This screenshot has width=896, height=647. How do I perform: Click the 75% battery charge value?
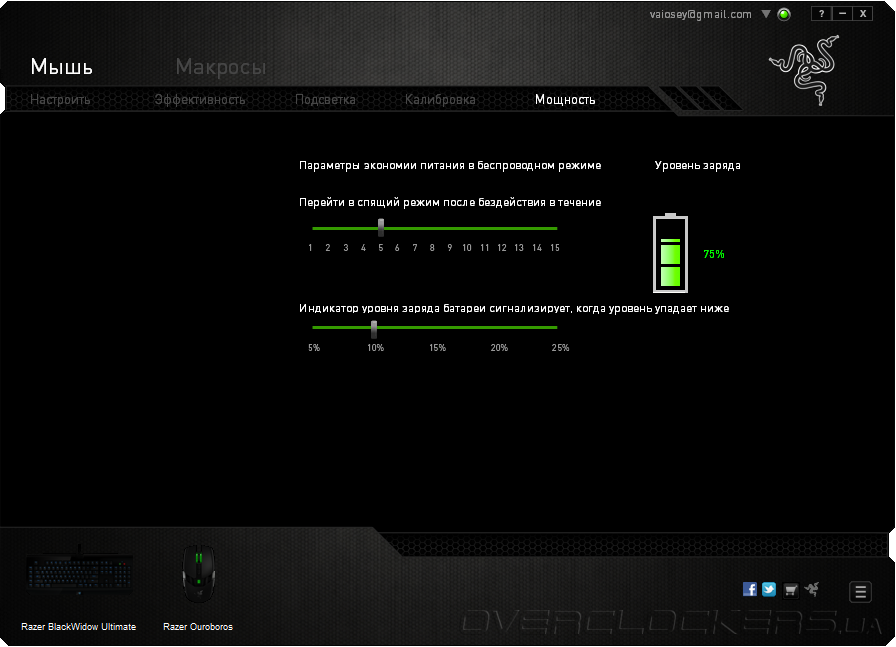[x=714, y=254]
